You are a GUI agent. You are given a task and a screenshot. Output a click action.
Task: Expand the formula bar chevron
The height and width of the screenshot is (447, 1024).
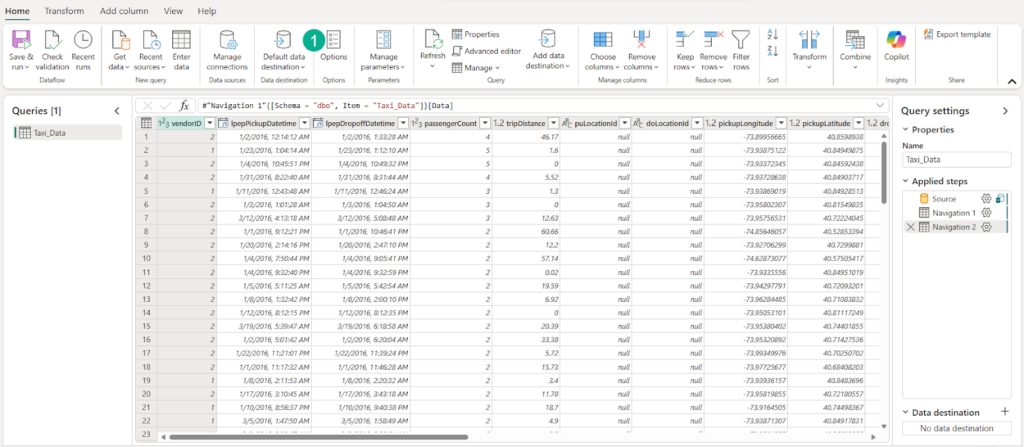point(880,105)
